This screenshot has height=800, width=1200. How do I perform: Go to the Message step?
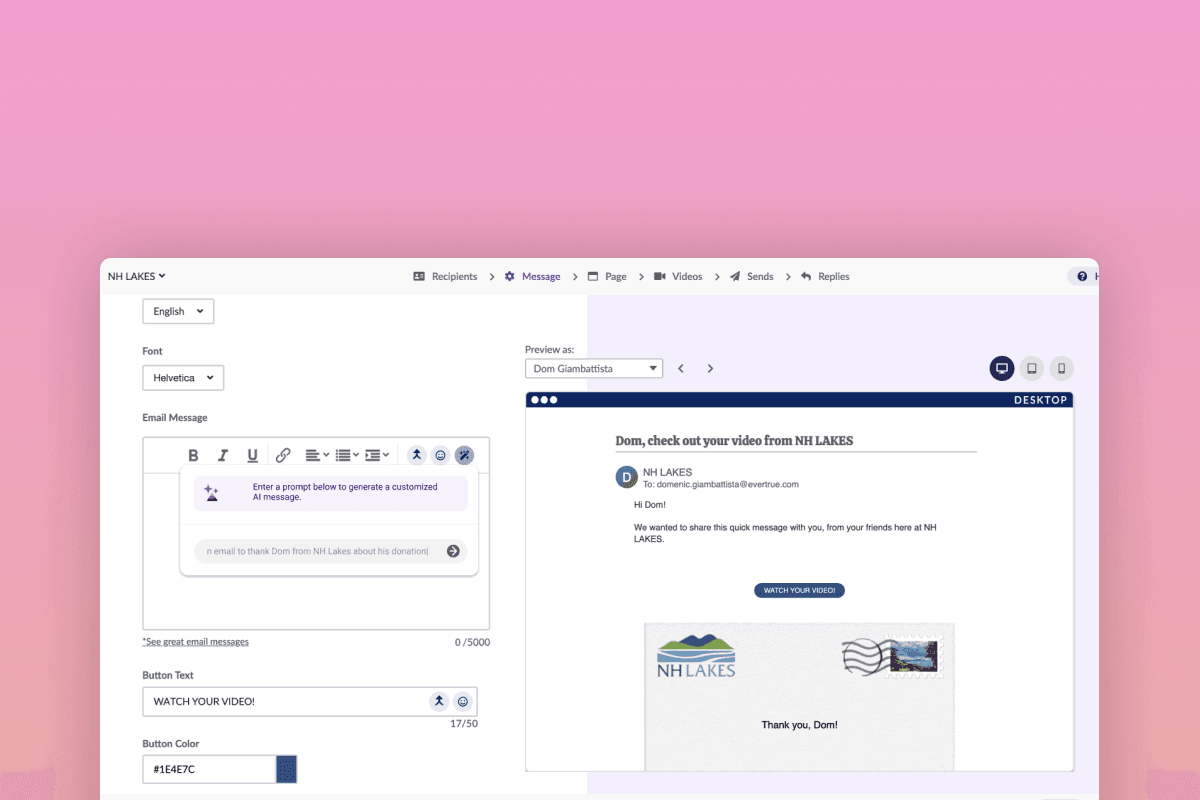(532, 276)
